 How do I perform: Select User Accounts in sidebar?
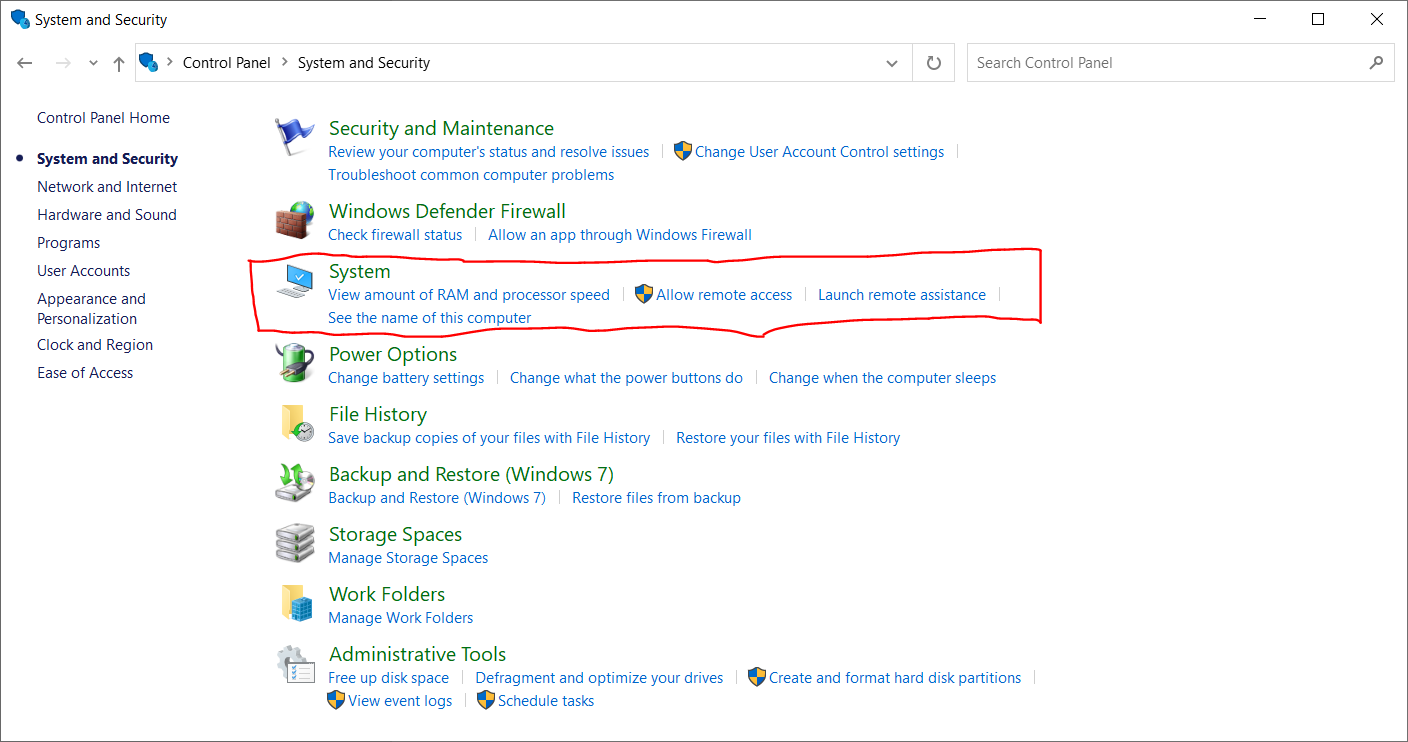tap(84, 271)
